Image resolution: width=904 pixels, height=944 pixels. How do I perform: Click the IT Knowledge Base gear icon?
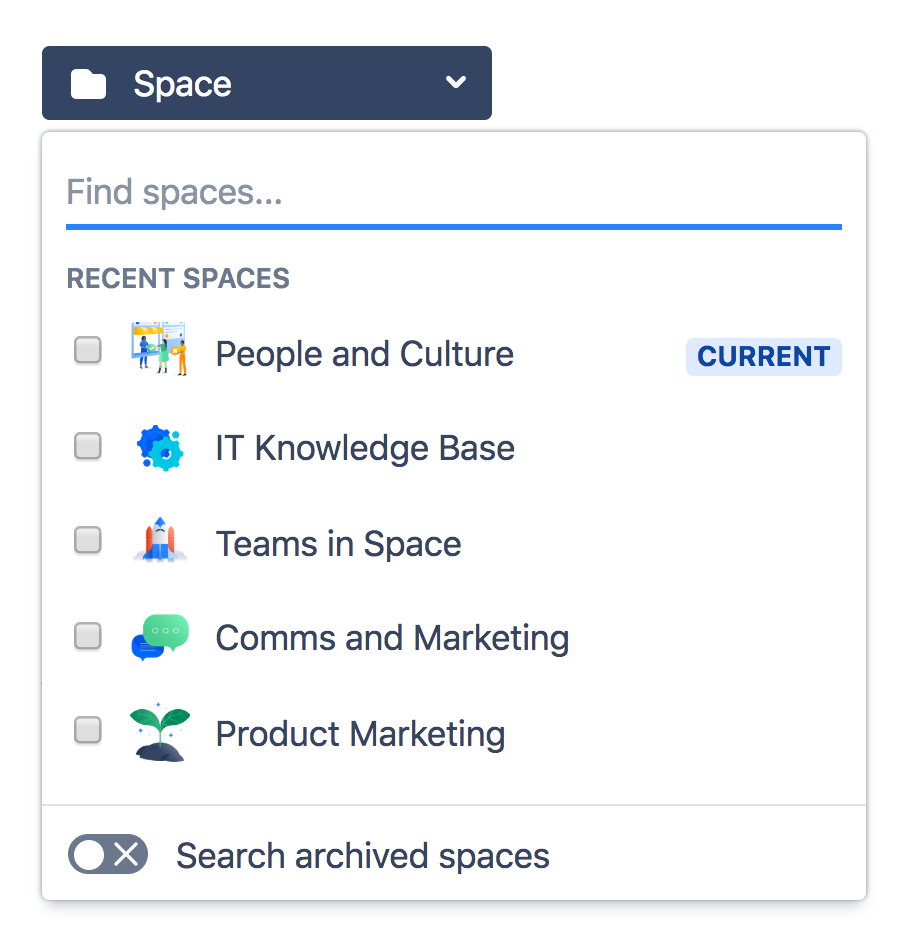pos(159,448)
